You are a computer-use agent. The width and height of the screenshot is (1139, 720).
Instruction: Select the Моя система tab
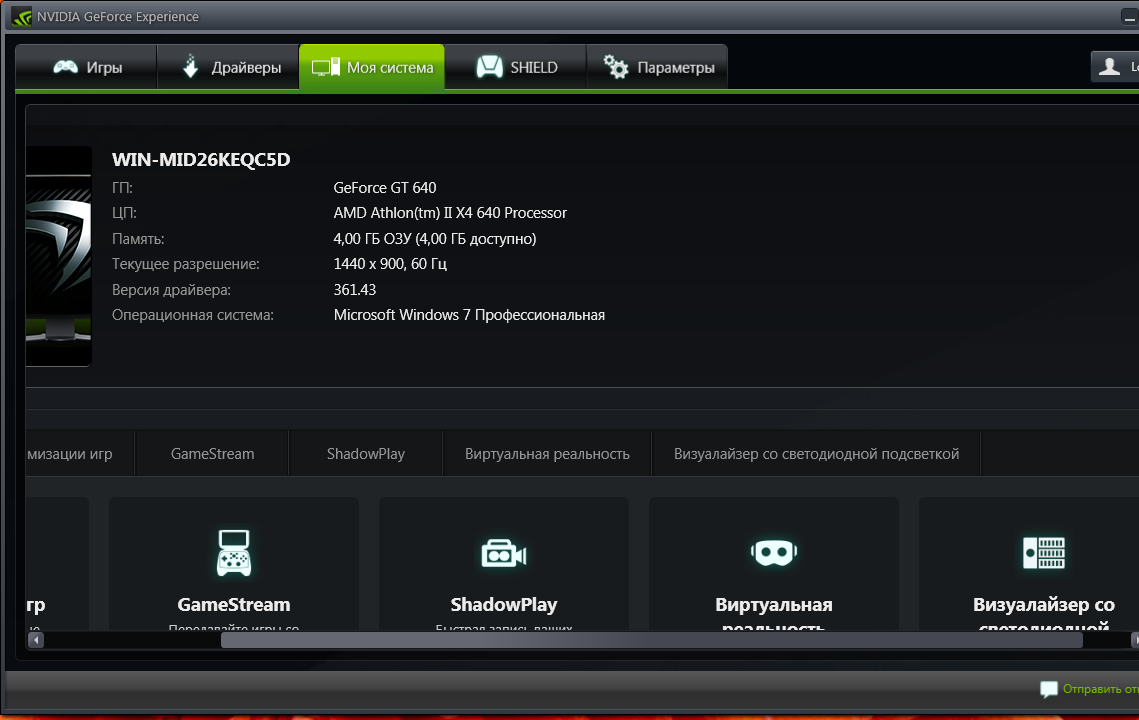pyautogui.click(x=372, y=67)
